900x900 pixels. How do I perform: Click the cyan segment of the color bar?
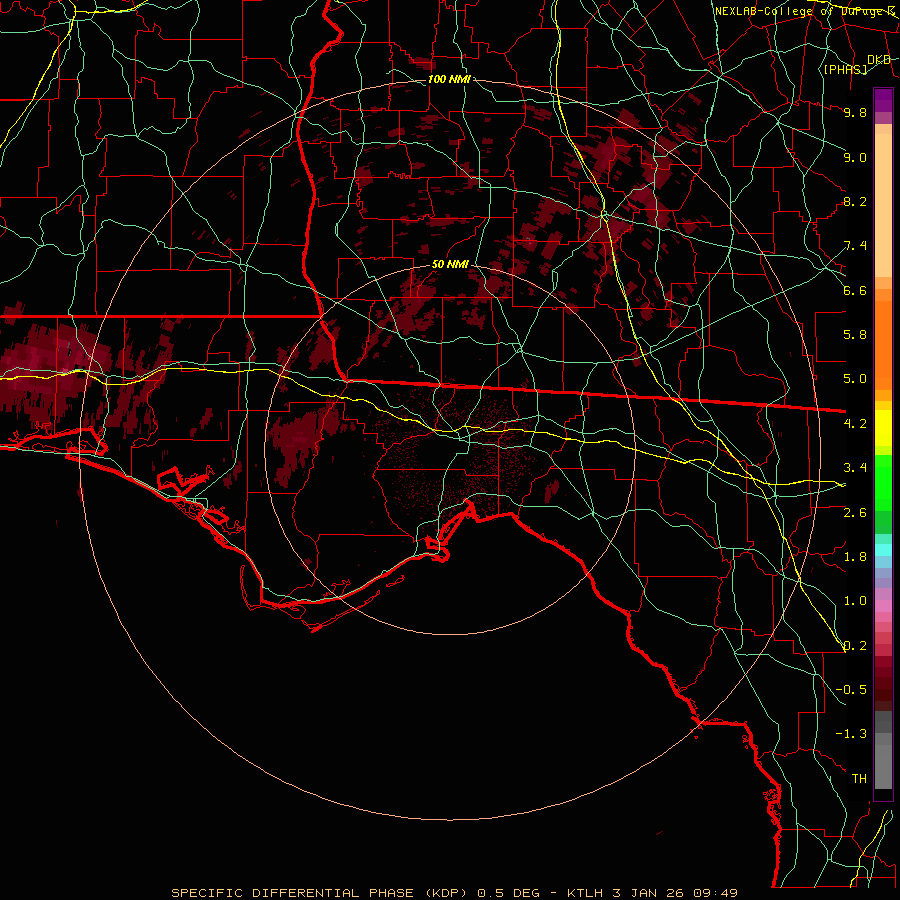883,549
